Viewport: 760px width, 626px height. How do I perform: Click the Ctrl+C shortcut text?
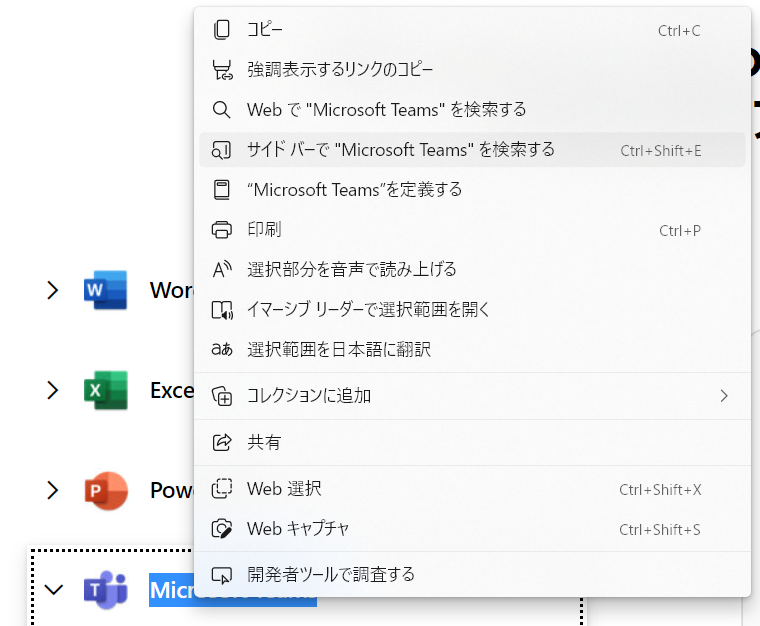tap(679, 31)
